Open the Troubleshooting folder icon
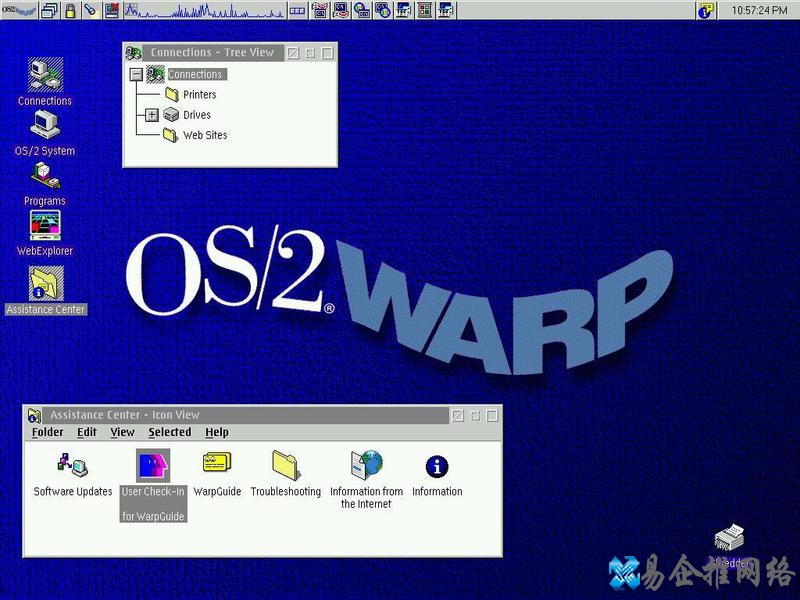Viewport: 800px width, 600px height. pos(286,466)
